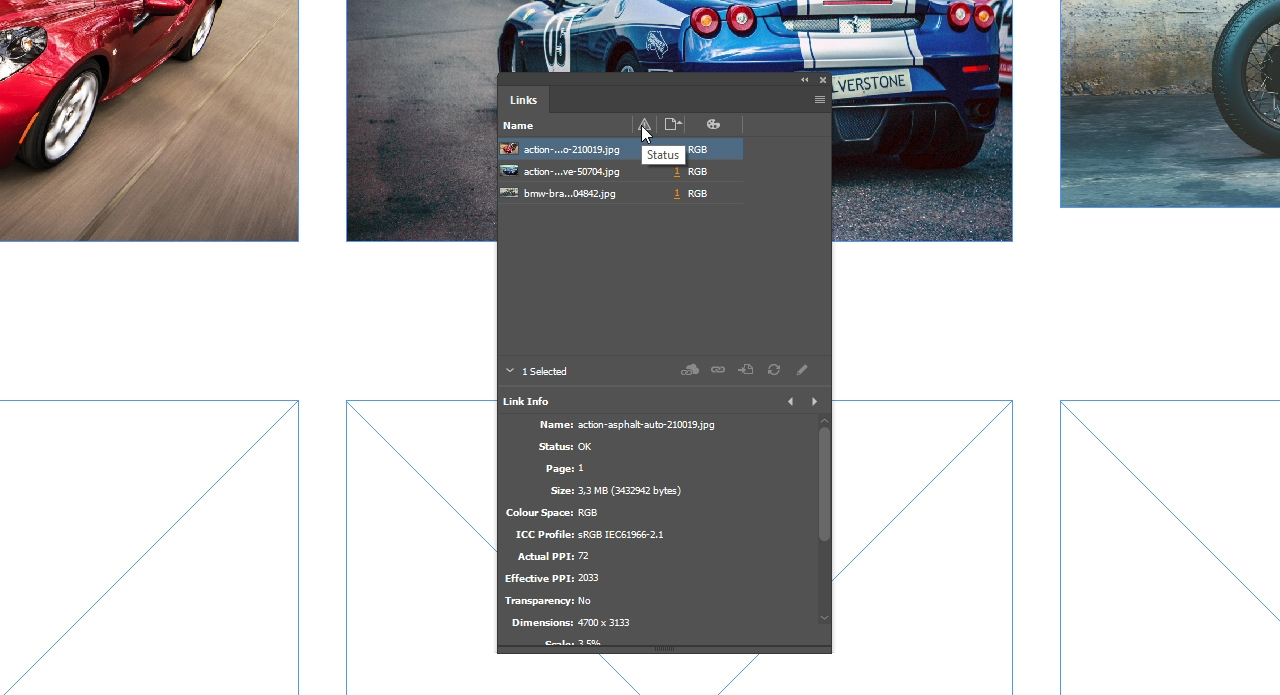Select the Links tab

(x=523, y=100)
